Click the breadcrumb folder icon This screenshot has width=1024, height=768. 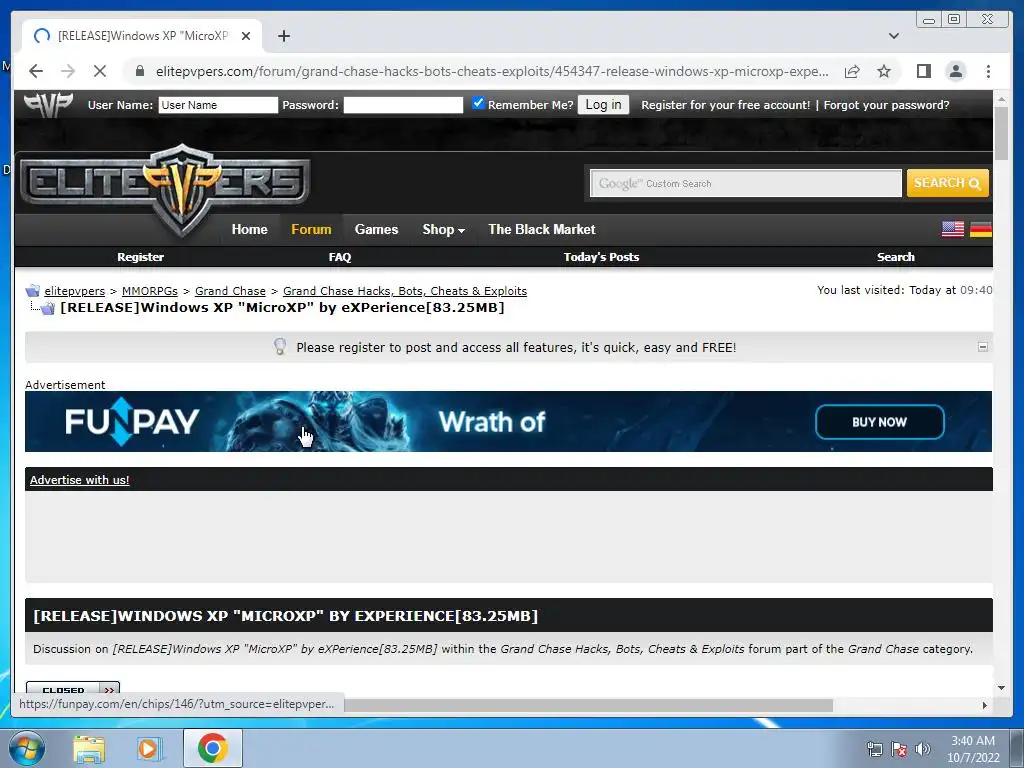pyautogui.click(x=33, y=291)
